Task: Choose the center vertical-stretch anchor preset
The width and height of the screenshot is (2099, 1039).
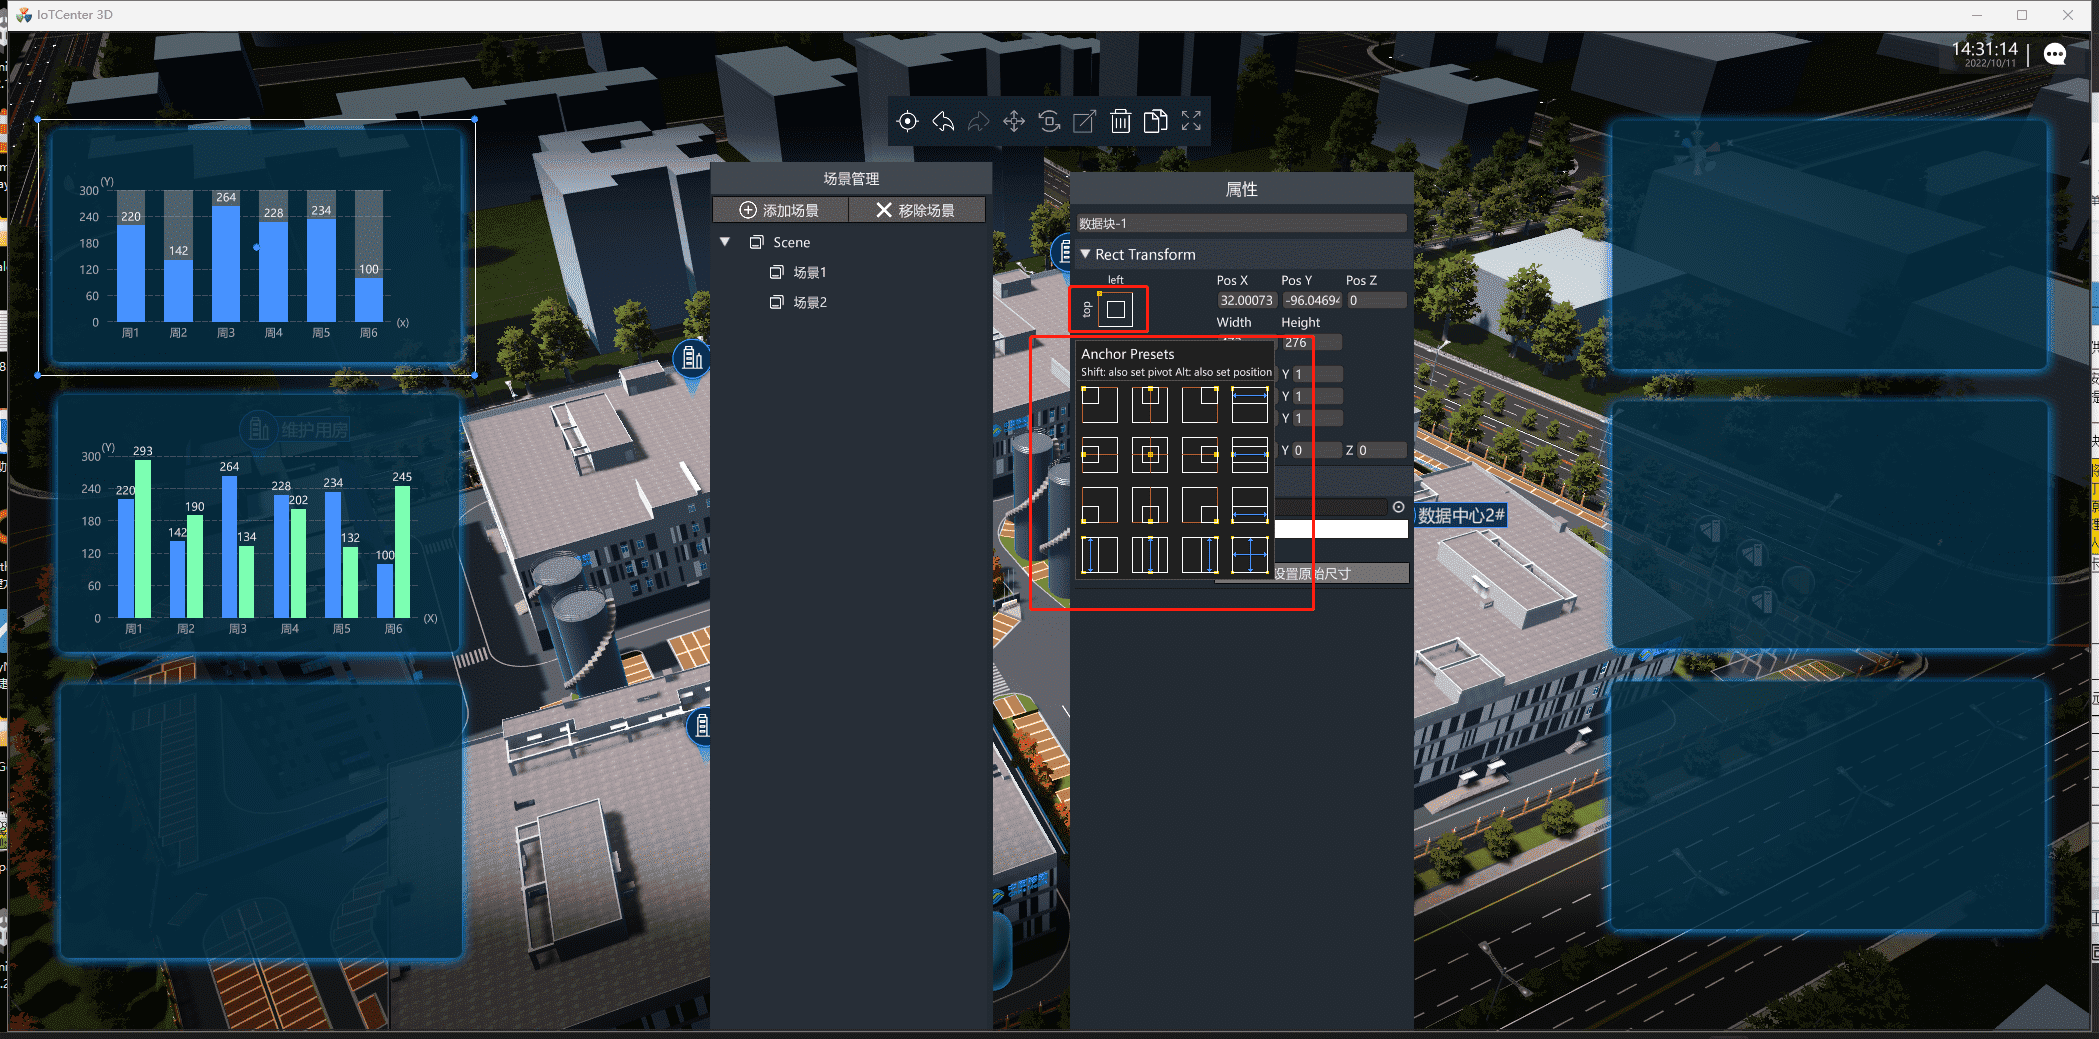Action: [1149, 554]
